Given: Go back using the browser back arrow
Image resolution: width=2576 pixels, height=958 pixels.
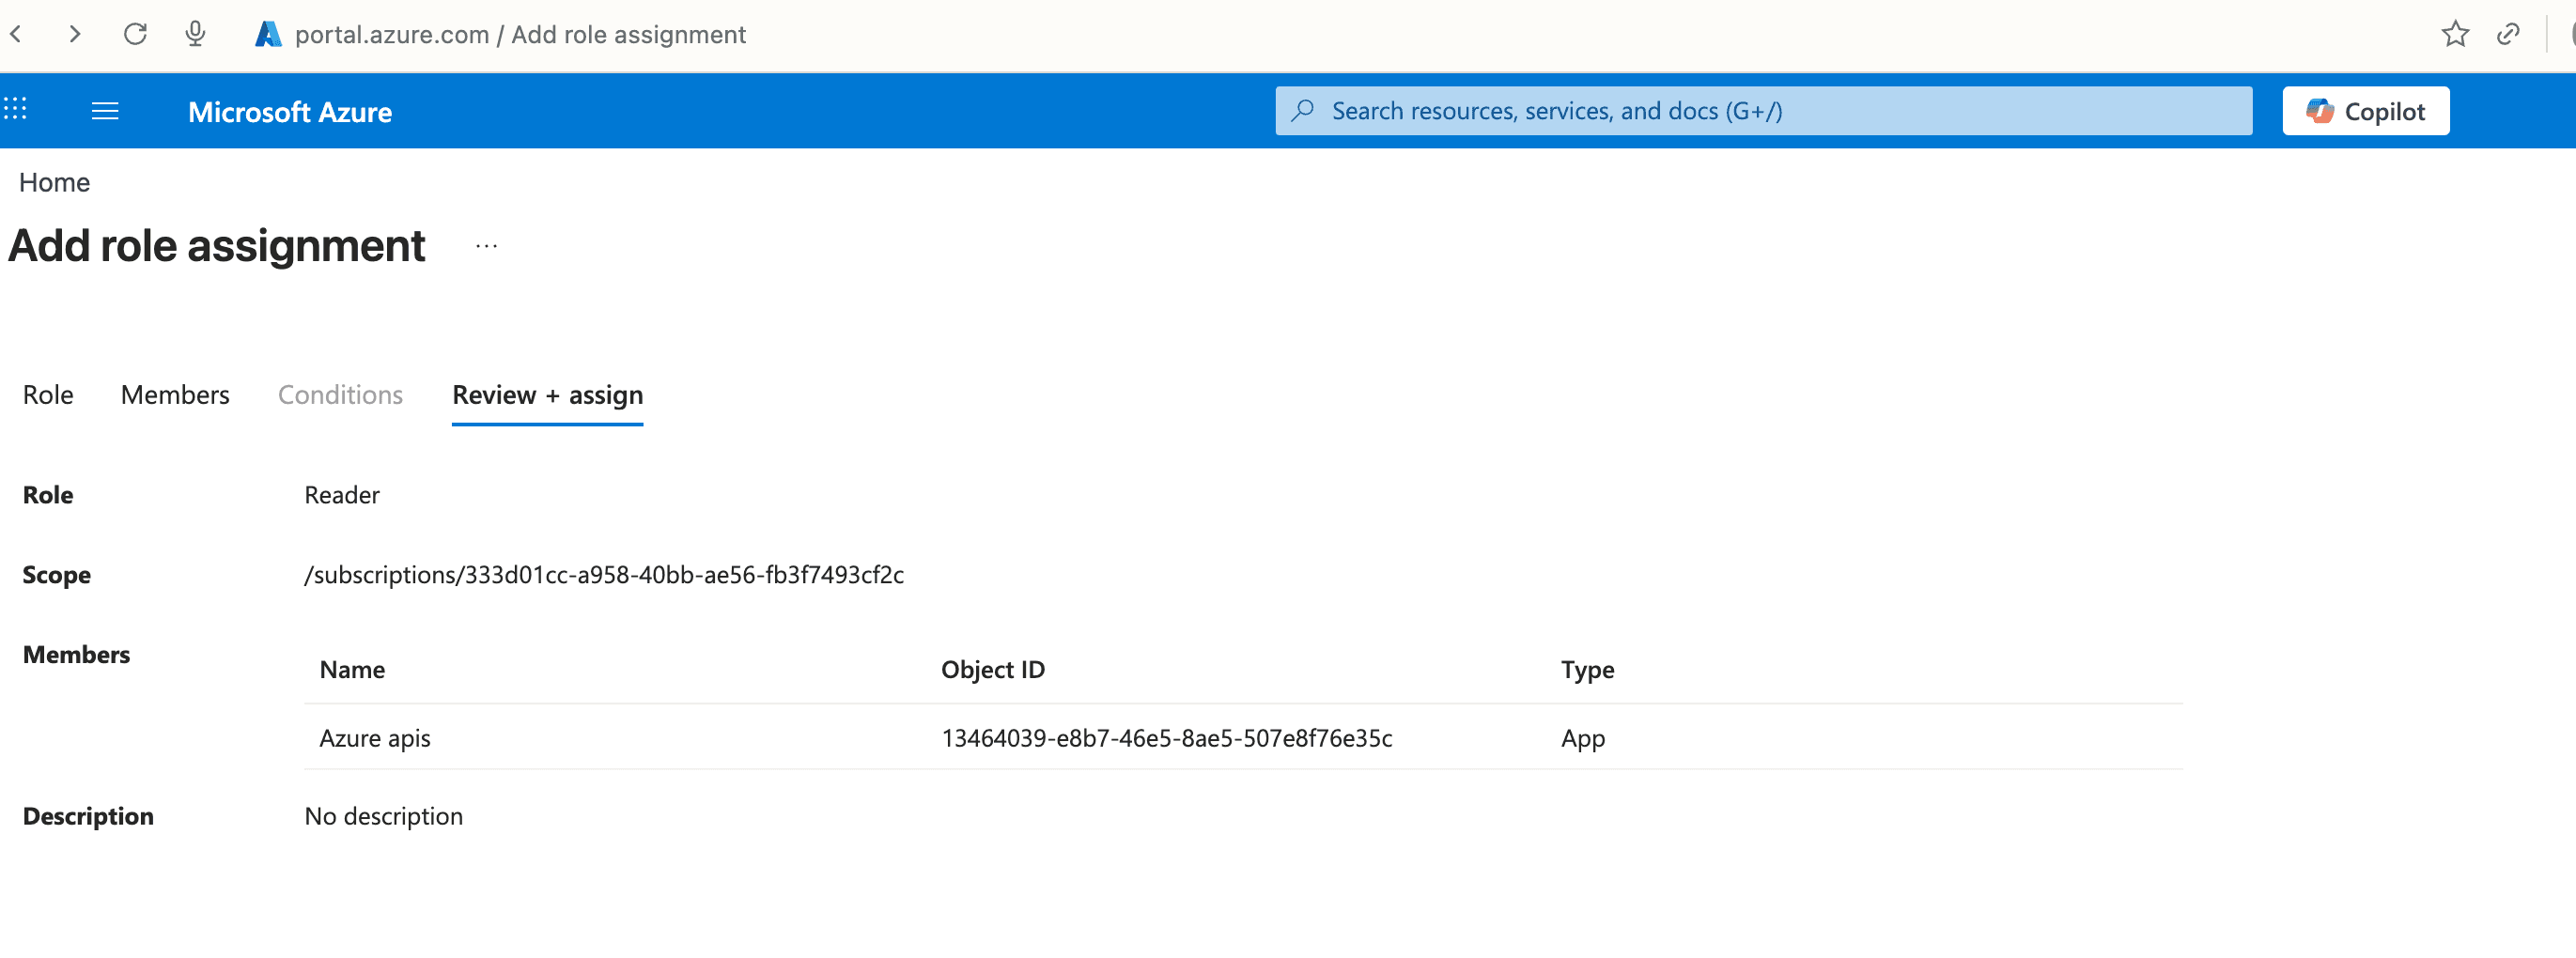Looking at the screenshot, I should [x=16, y=34].
